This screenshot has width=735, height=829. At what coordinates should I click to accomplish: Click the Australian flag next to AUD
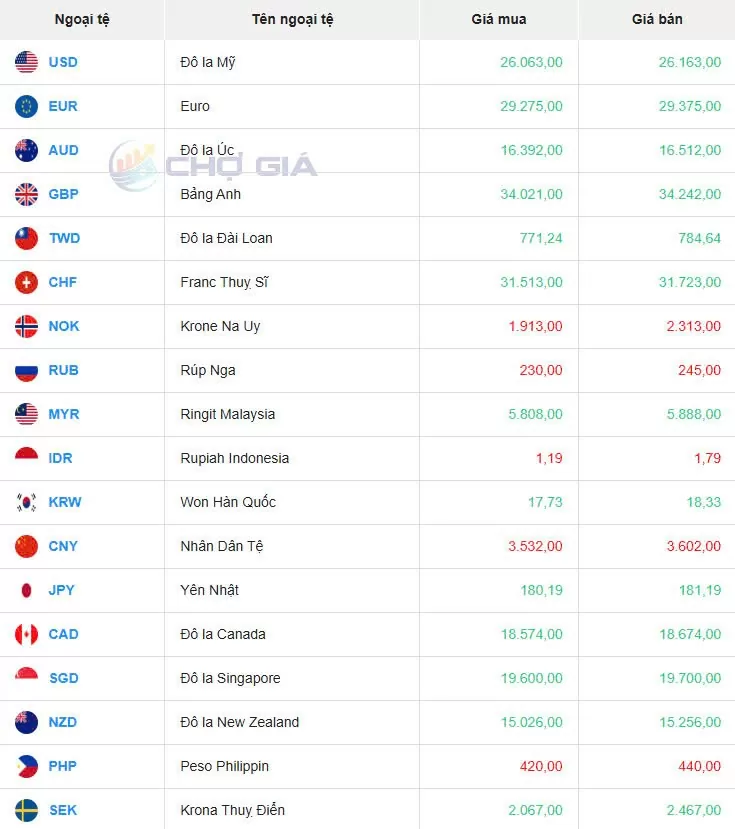26,150
